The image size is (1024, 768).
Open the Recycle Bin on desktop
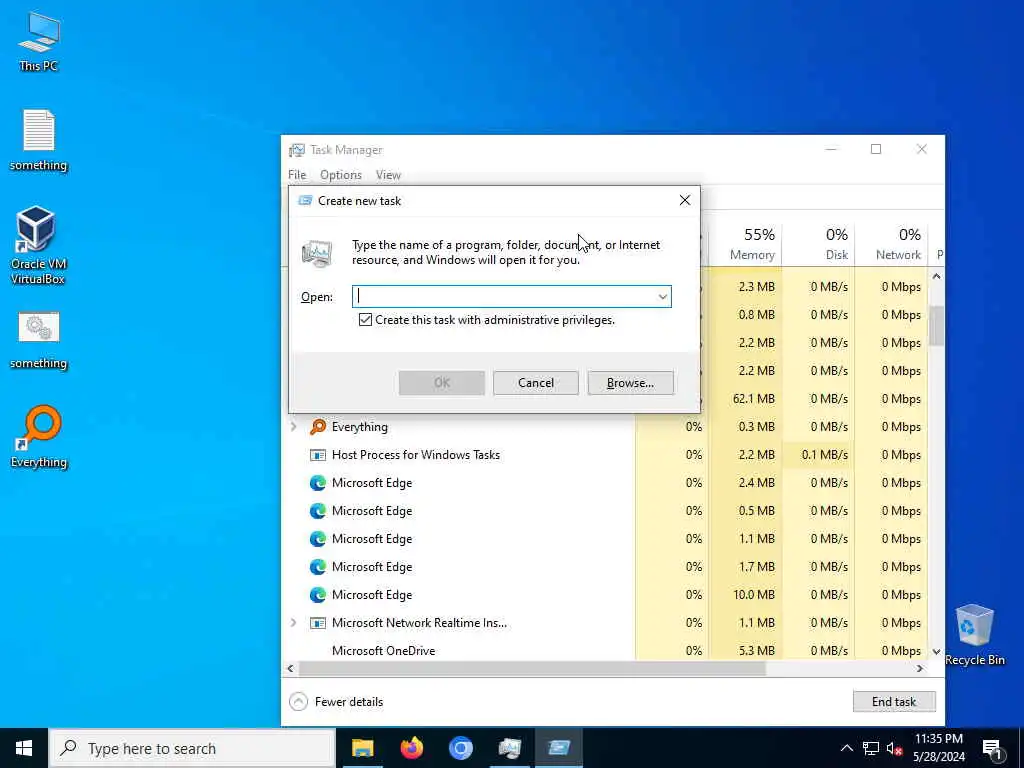(974, 634)
